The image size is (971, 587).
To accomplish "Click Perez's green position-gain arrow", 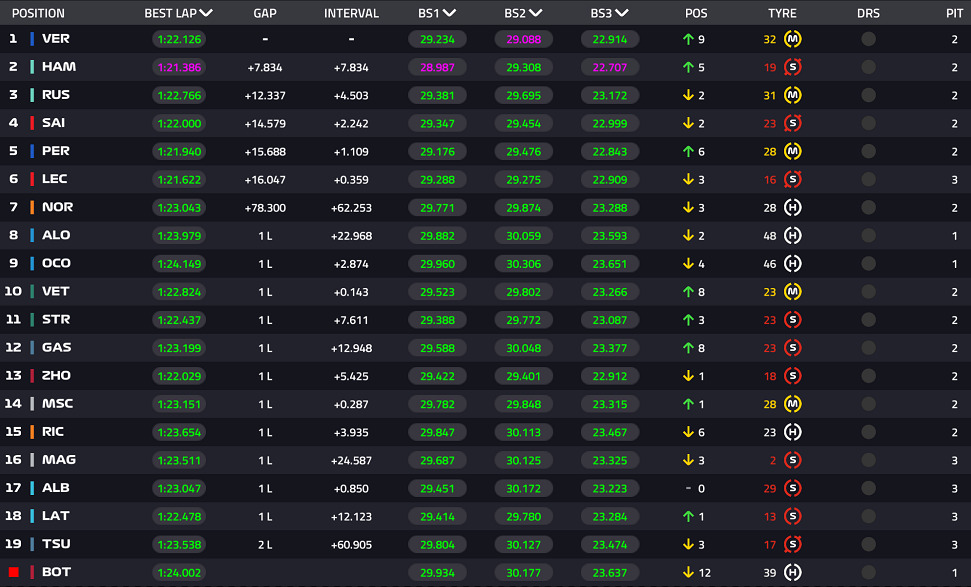I will click(x=688, y=151).
